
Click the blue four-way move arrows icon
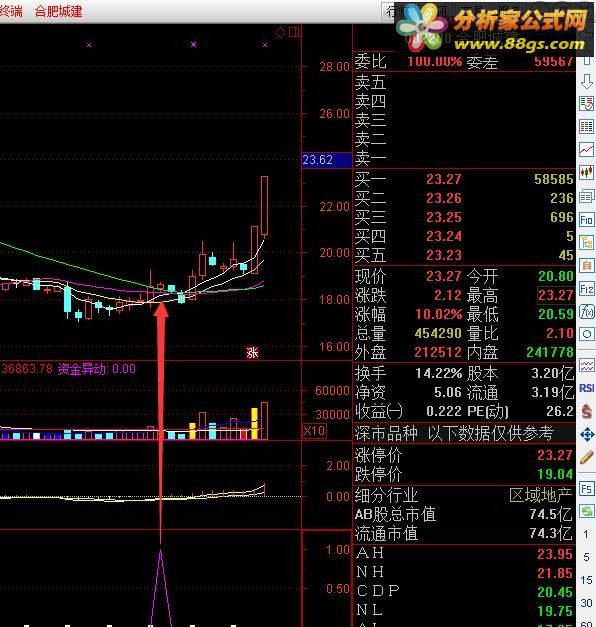pyautogui.click(x=586, y=434)
